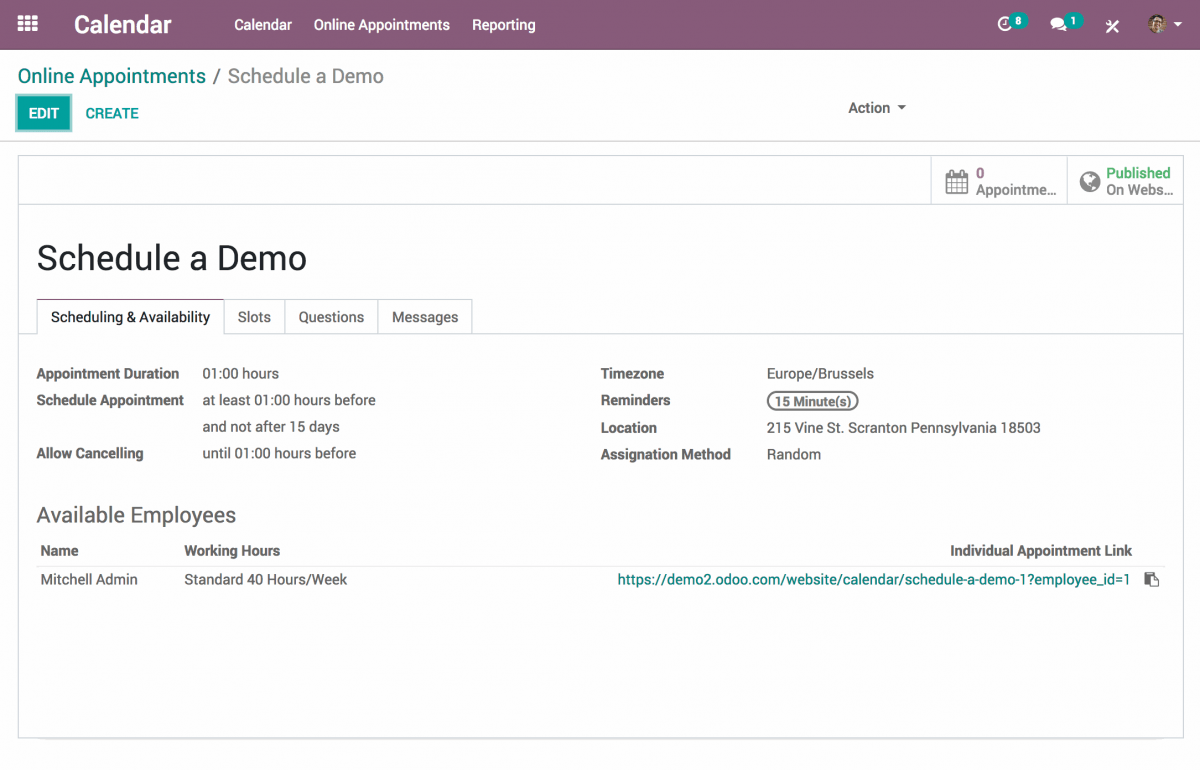Open the Action dropdown
The height and width of the screenshot is (770, 1200).
(x=875, y=108)
